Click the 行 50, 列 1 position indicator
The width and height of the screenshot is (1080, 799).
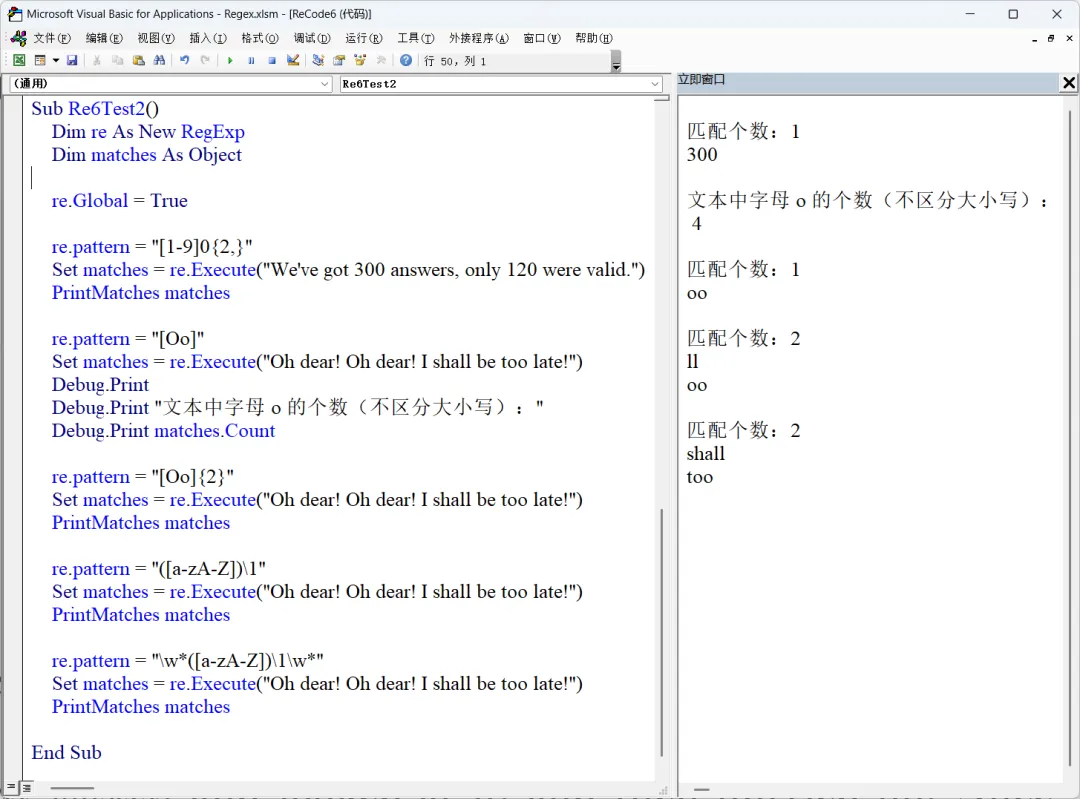tap(455, 61)
